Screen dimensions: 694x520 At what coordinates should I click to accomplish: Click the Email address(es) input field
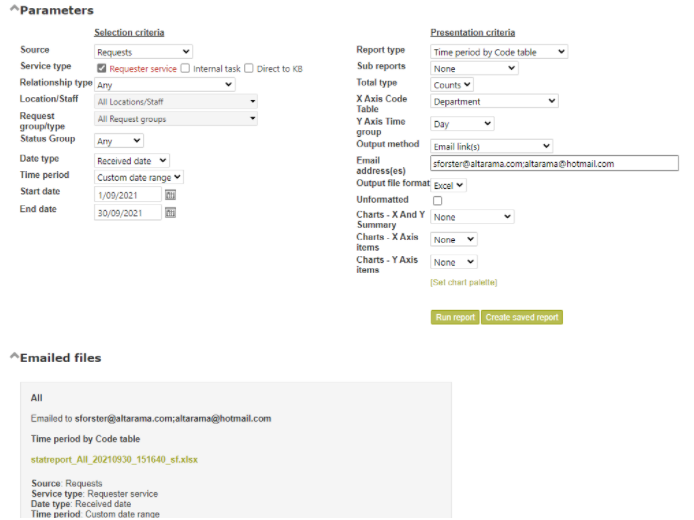(554, 163)
